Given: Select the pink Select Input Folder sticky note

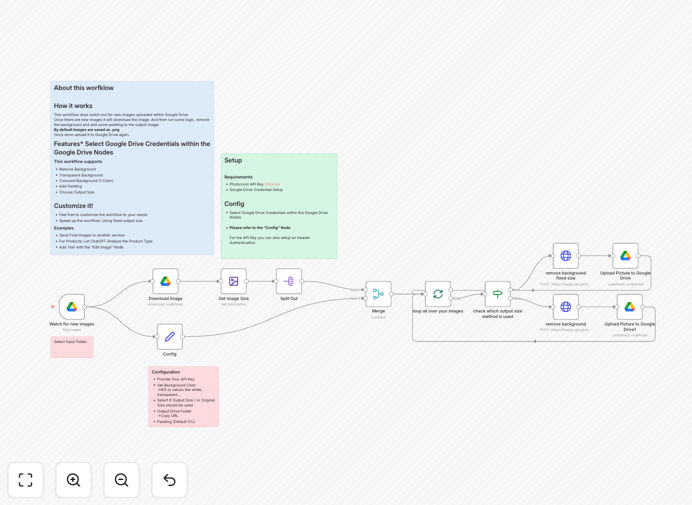Looking at the screenshot, I should coord(72,347).
